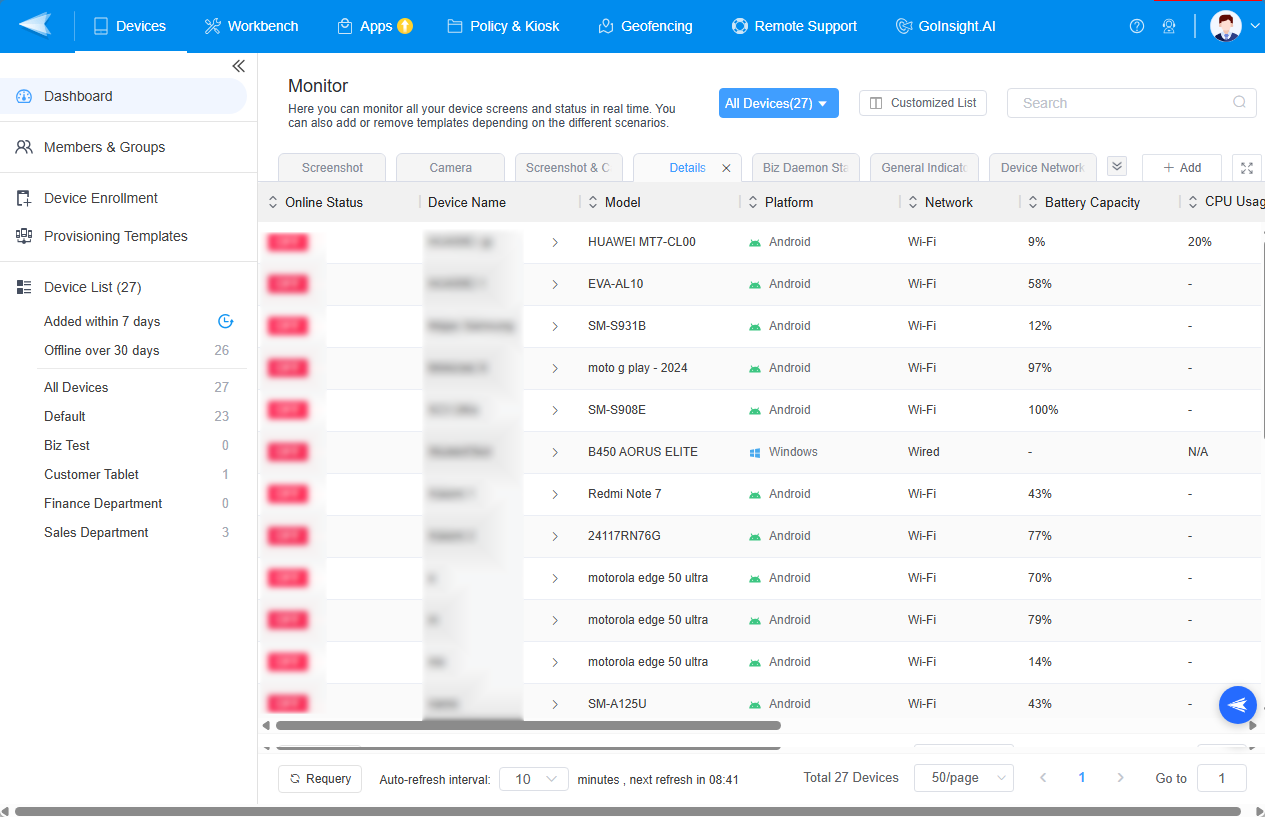Open the Remote Support menu
This screenshot has height=817, width=1265.
tap(794, 26)
